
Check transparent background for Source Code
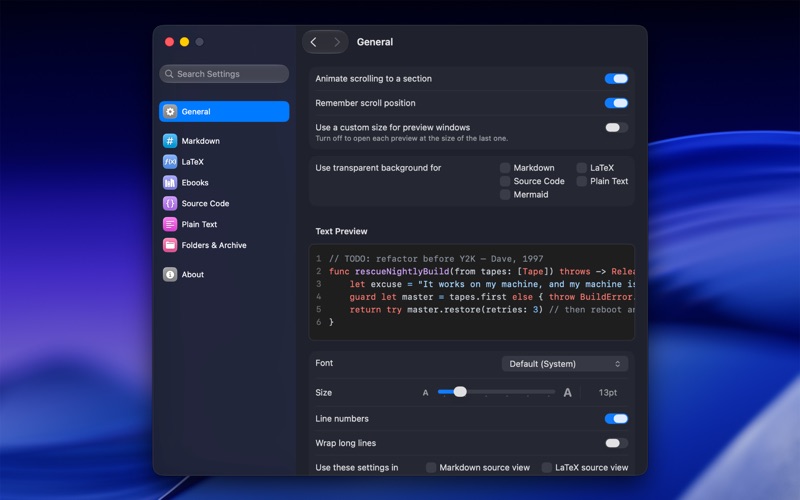[x=505, y=181]
